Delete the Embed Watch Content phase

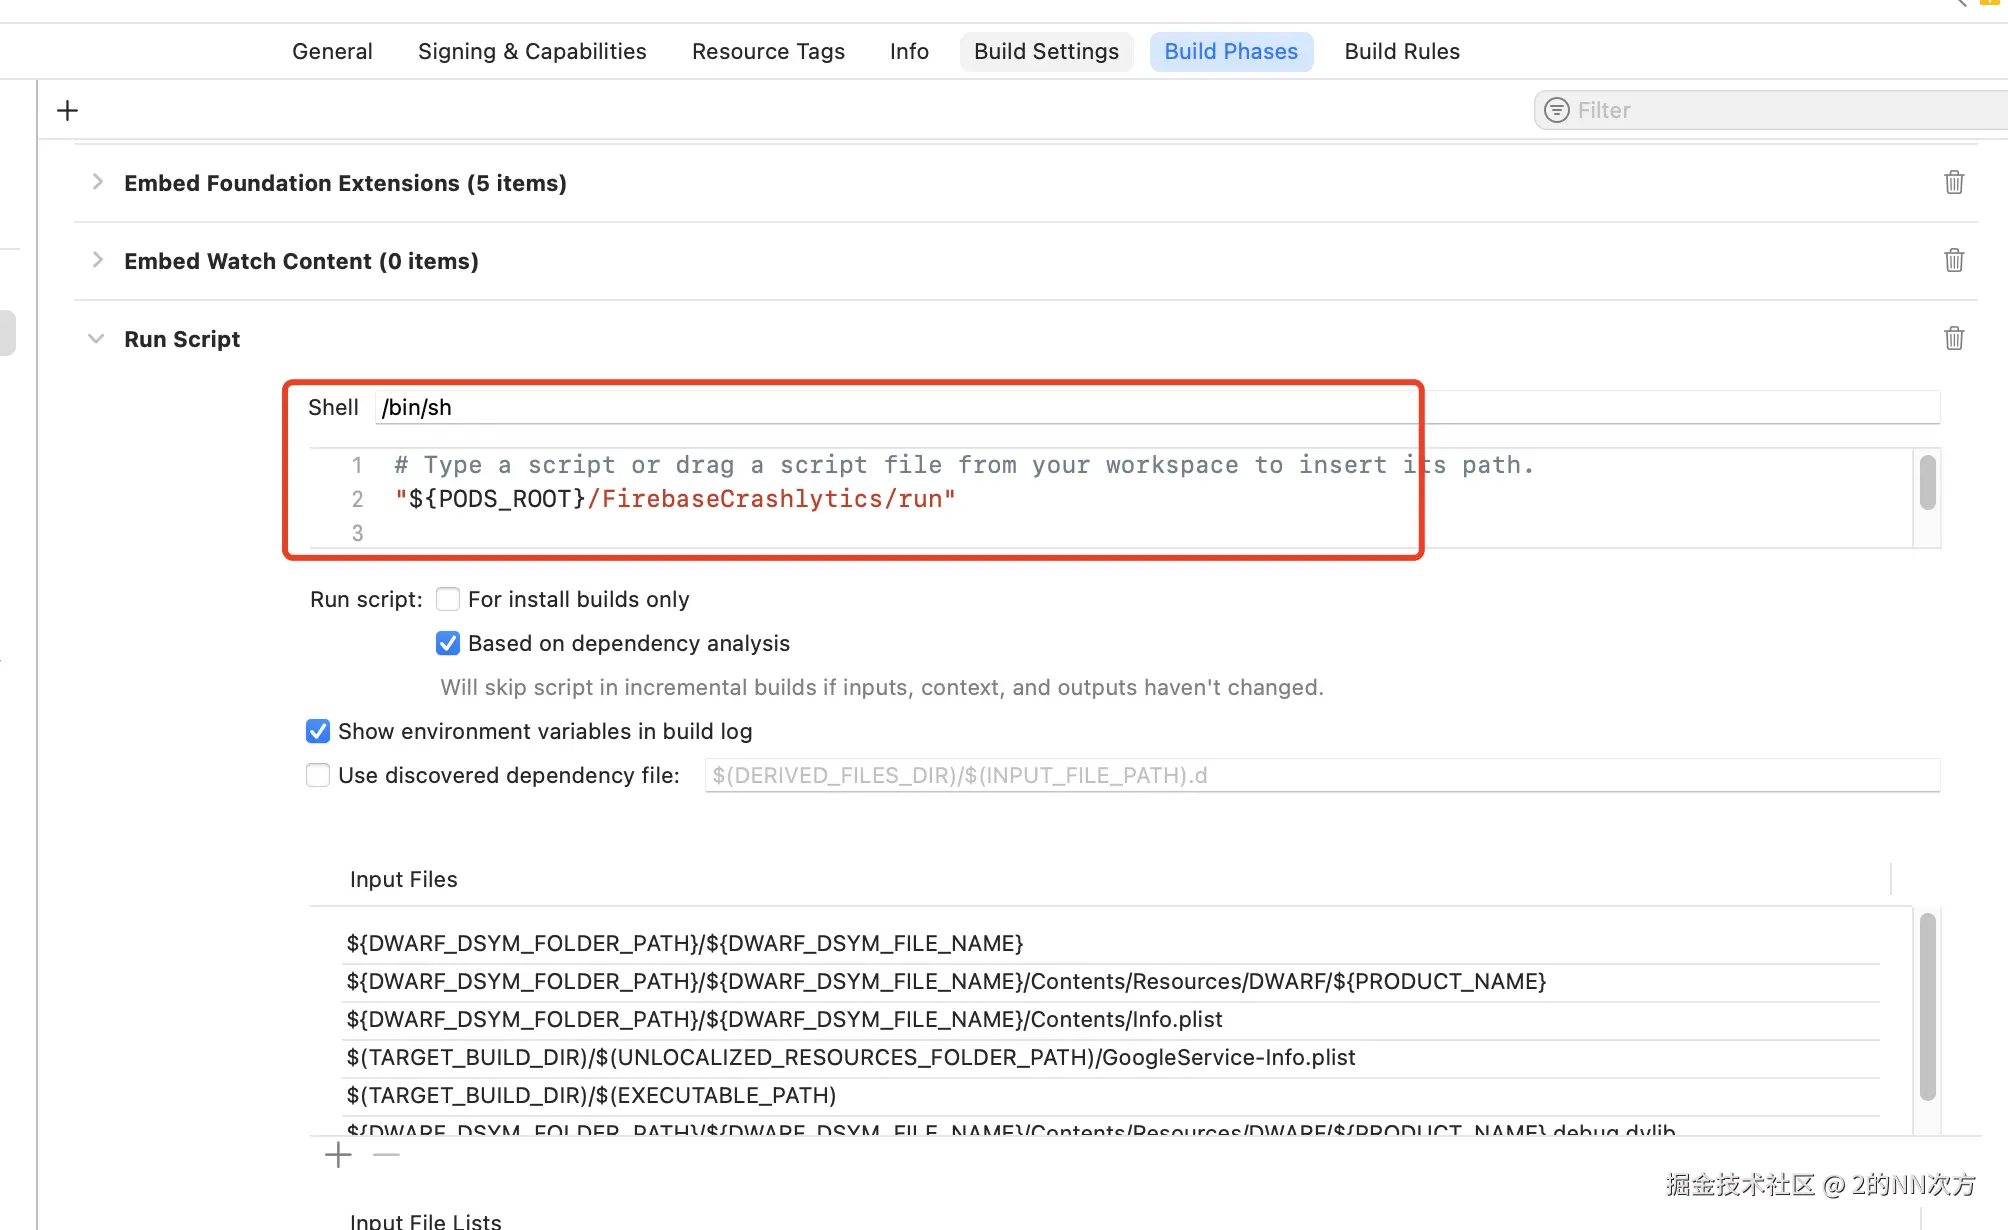coord(1953,261)
